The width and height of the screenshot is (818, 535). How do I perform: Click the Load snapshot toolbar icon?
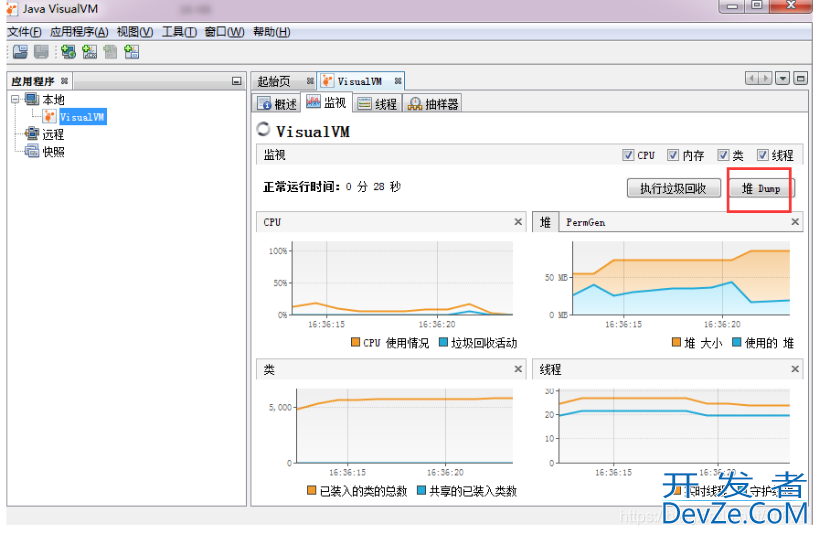[x=20, y=52]
